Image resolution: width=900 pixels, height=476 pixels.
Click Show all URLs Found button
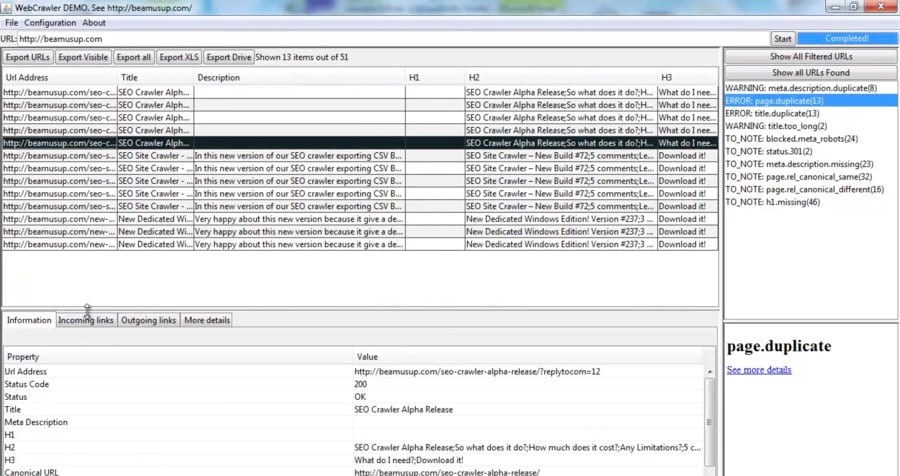(x=810, y=72)
